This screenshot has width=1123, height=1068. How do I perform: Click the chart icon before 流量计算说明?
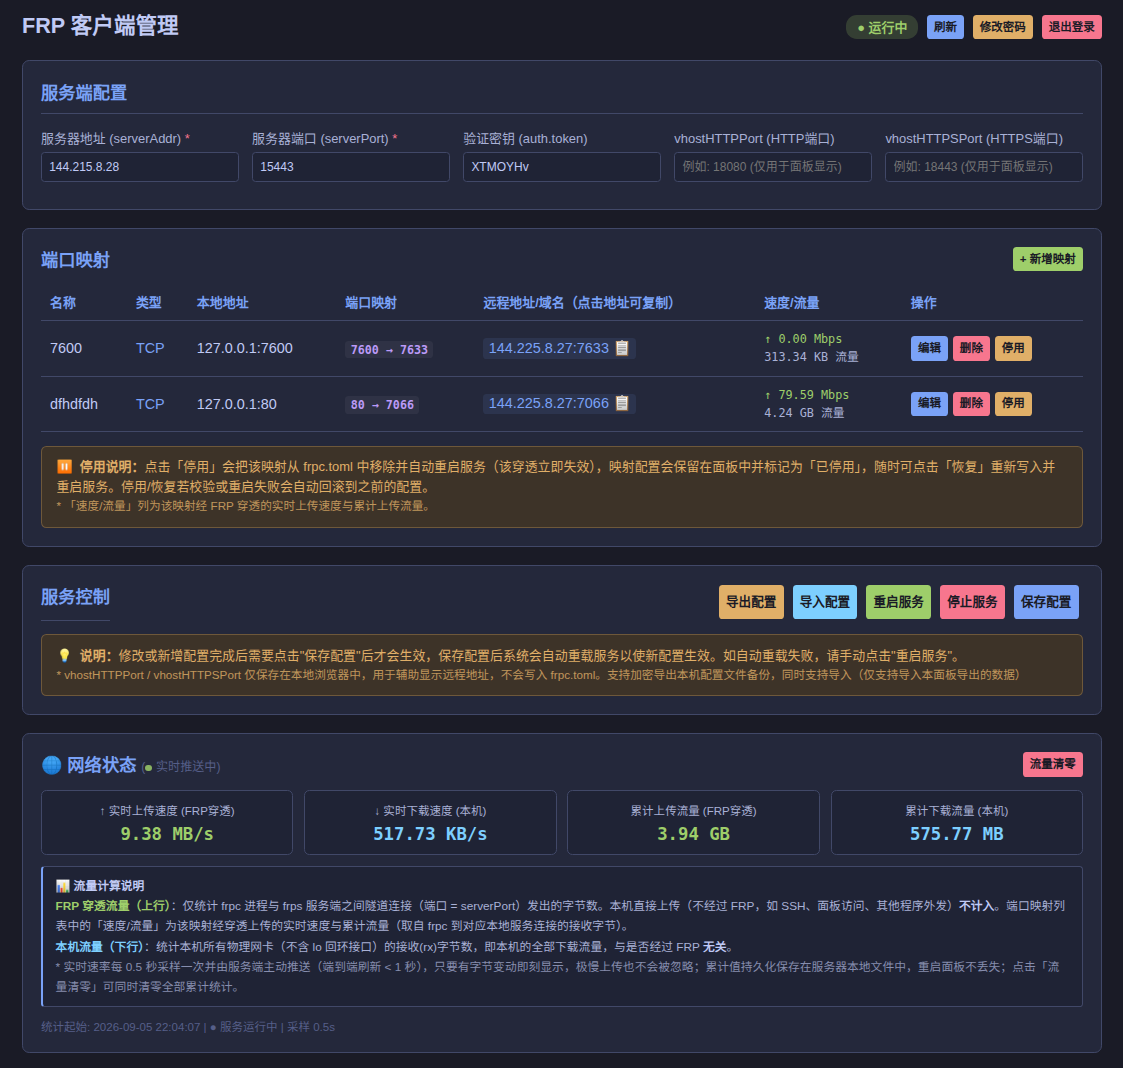point(62,886)
